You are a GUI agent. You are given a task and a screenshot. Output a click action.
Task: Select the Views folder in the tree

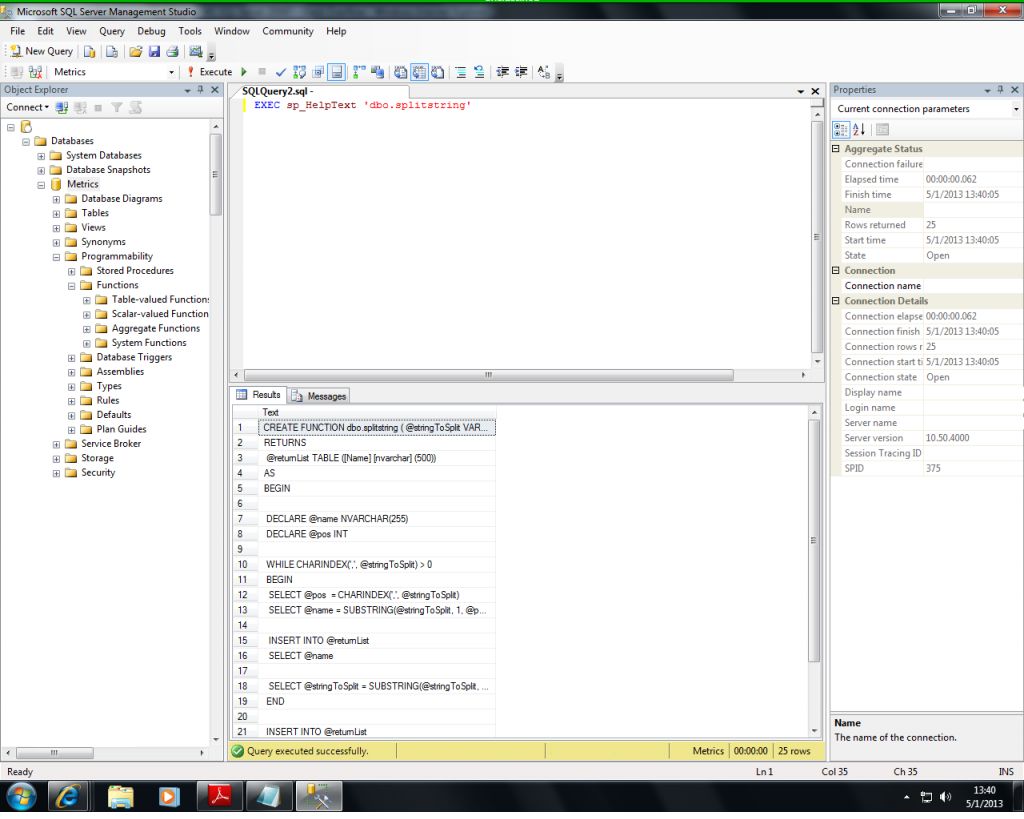pyautogui.click(x=93, y=227)
